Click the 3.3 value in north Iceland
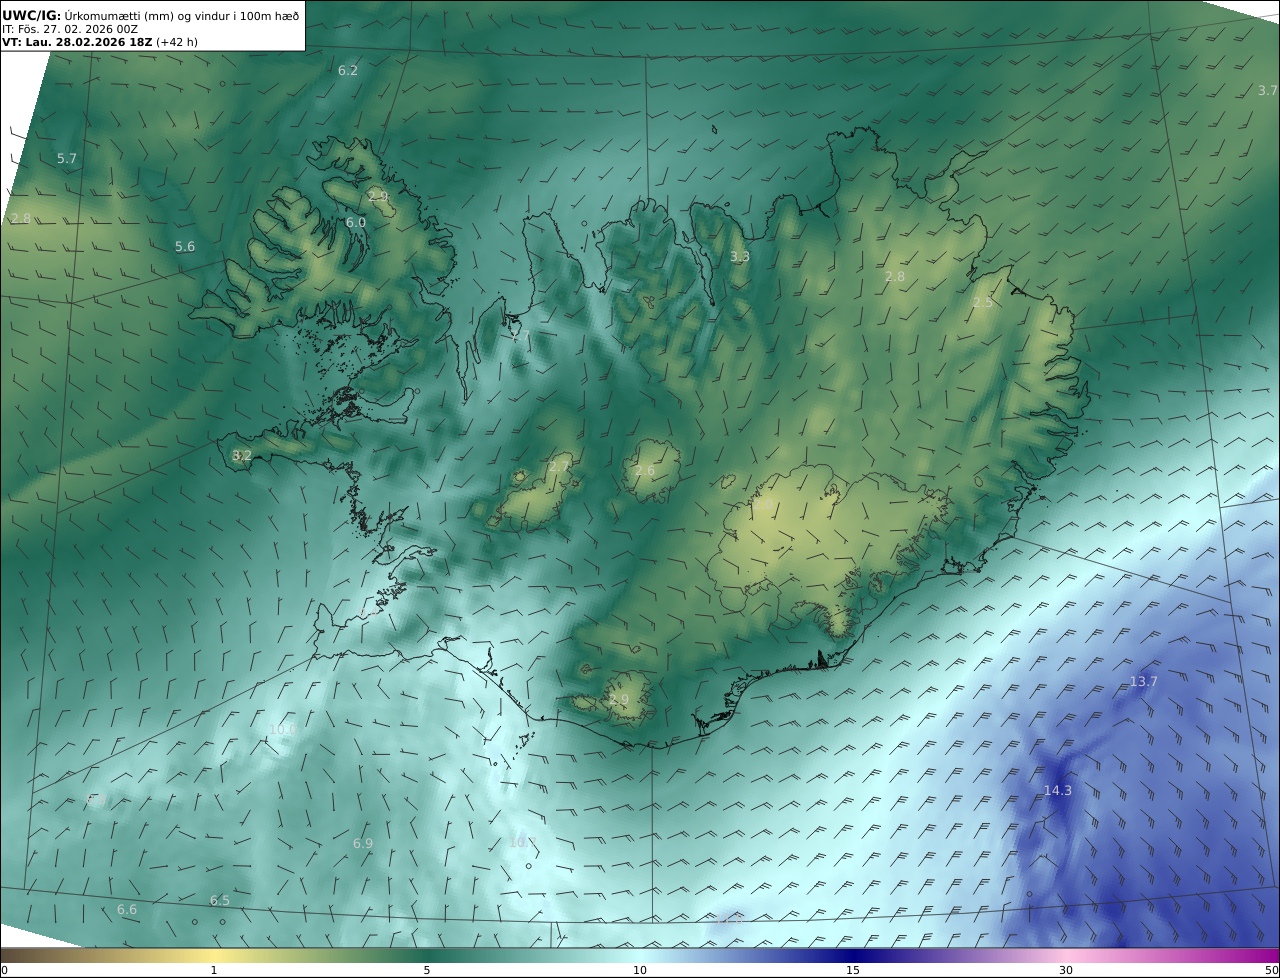1280x978 pixels. (x=739, y=256)
